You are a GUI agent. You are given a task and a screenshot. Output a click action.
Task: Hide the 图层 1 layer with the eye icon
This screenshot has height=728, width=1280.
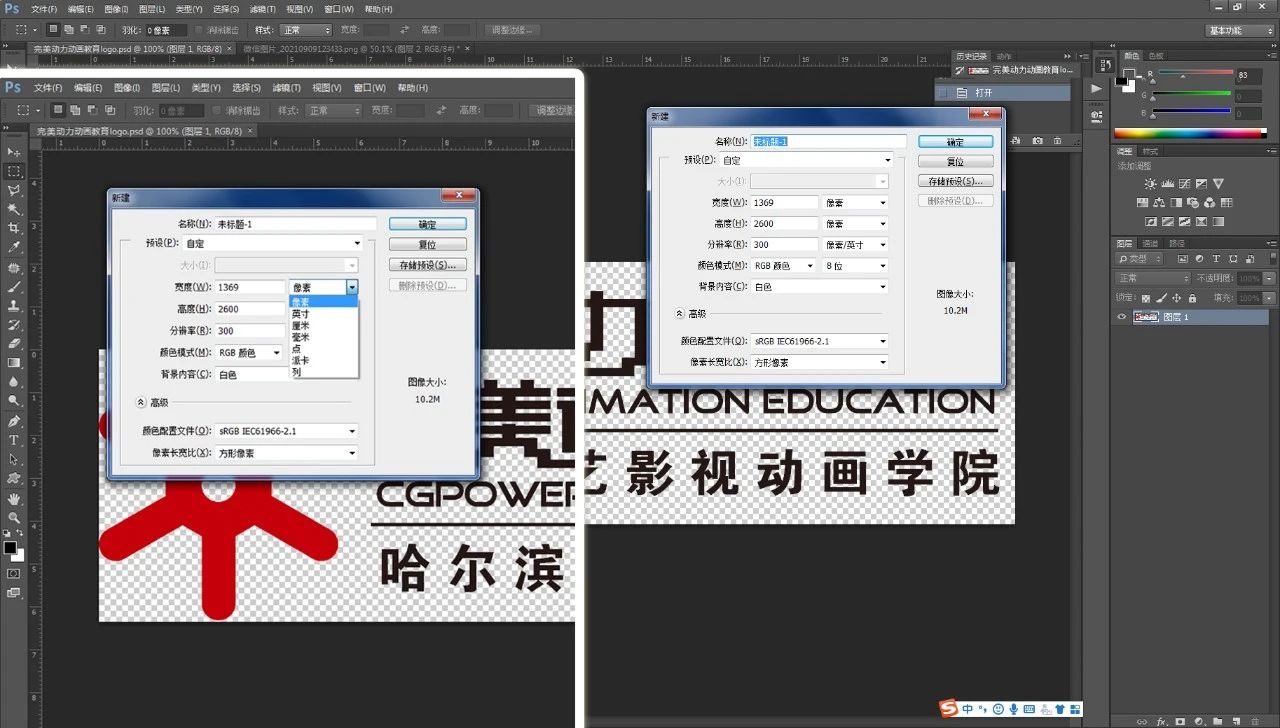click(x=1122, y=317)
